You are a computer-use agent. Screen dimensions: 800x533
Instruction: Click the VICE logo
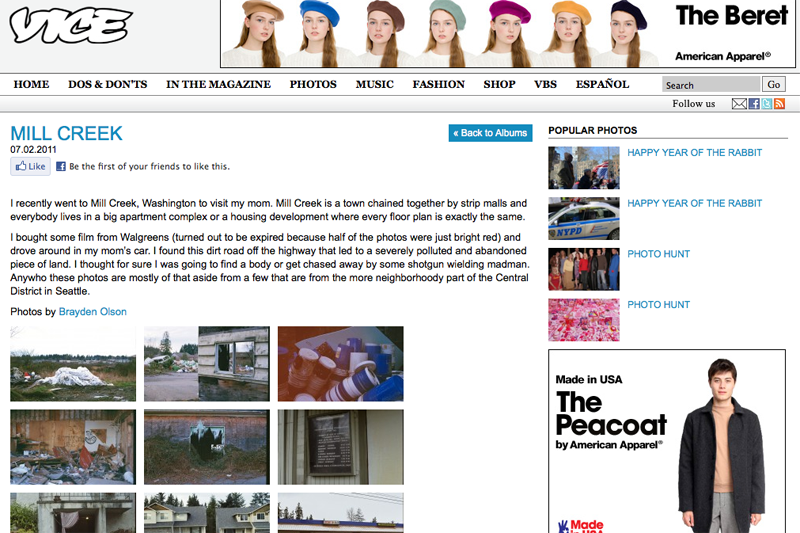click(x=71, y=25)
